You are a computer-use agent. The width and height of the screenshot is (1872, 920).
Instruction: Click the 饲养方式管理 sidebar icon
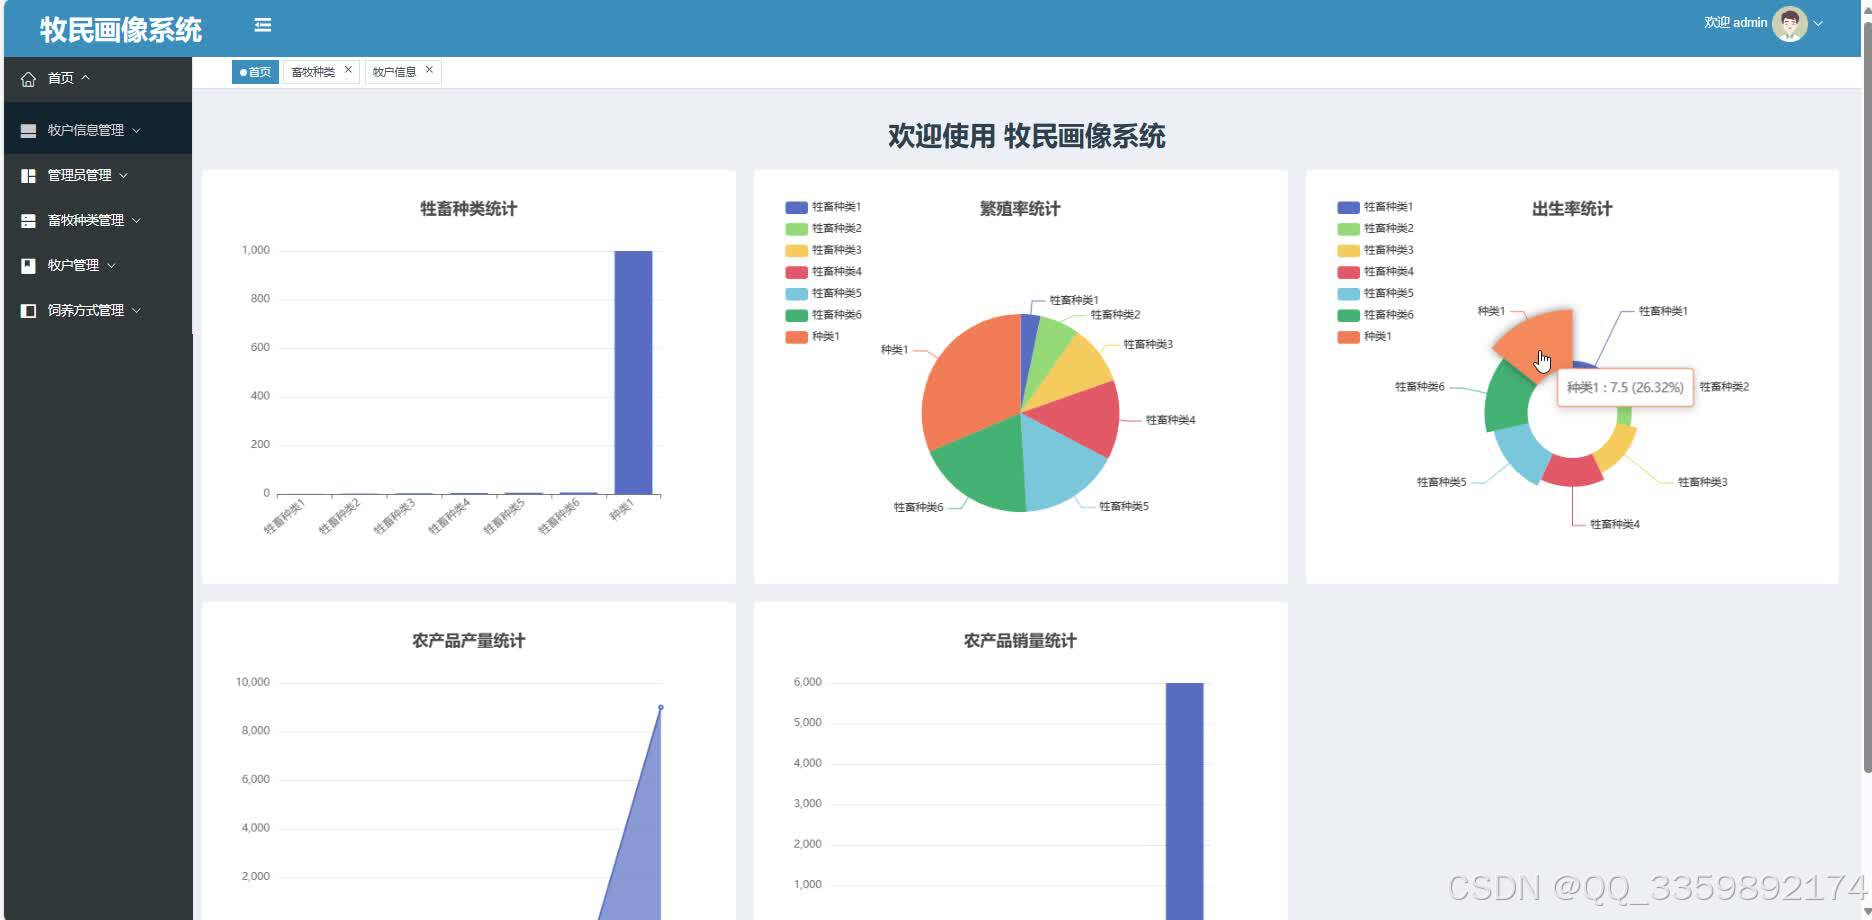pos(28,311)
